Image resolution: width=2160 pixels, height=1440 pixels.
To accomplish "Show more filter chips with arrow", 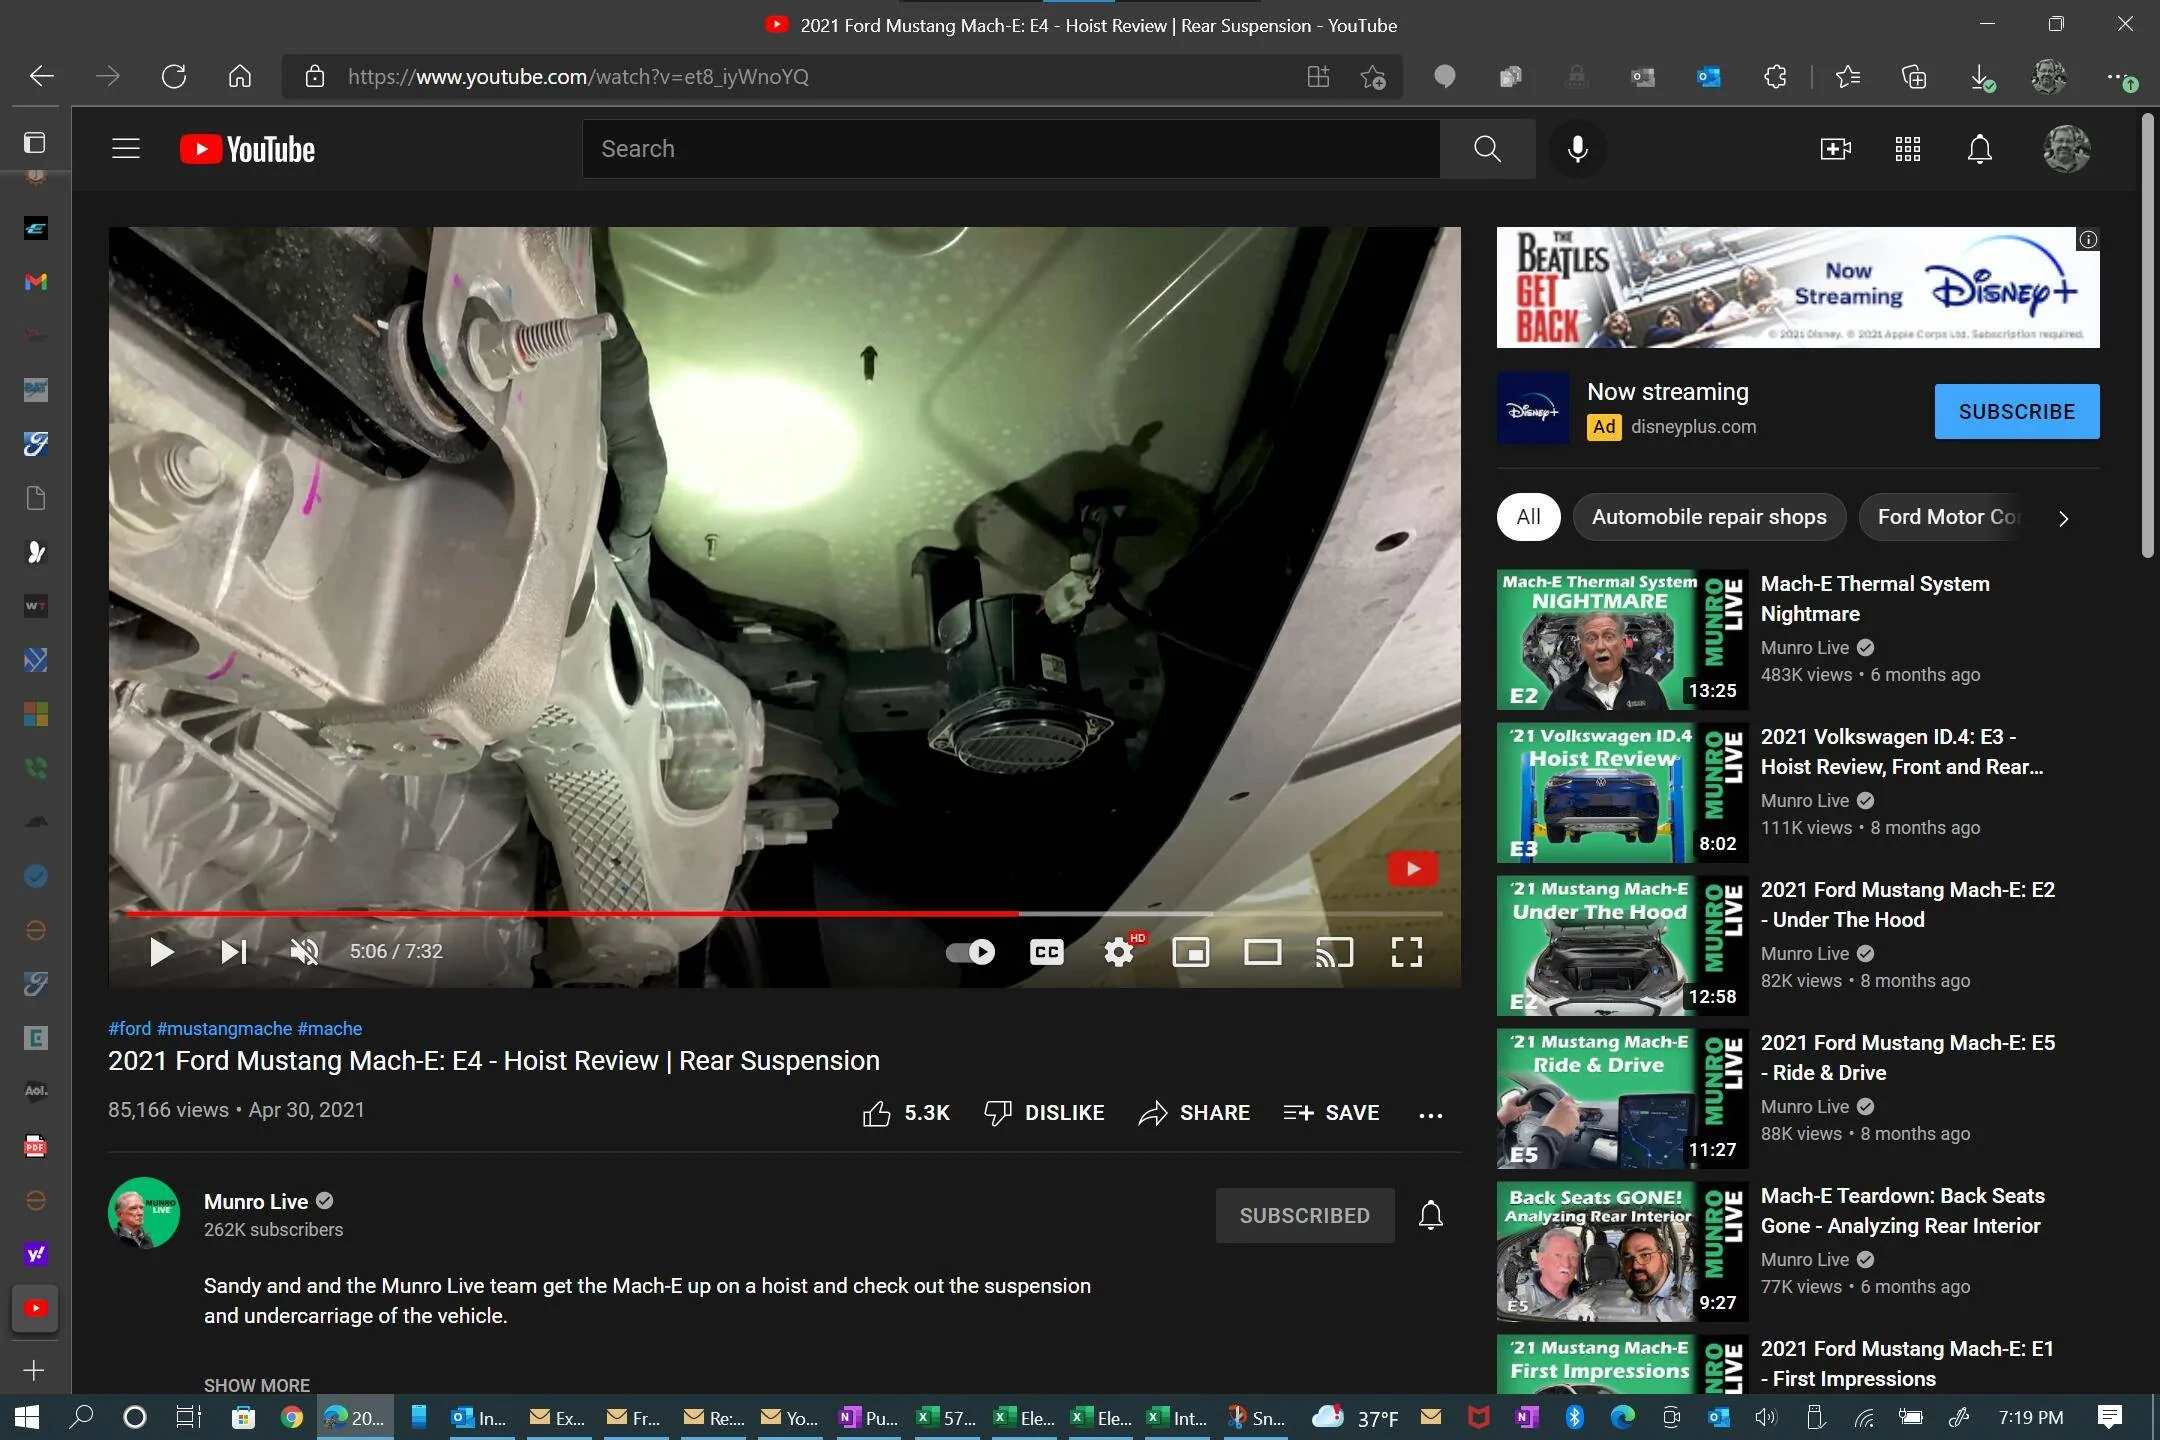I will click(x=2063, y=518).
